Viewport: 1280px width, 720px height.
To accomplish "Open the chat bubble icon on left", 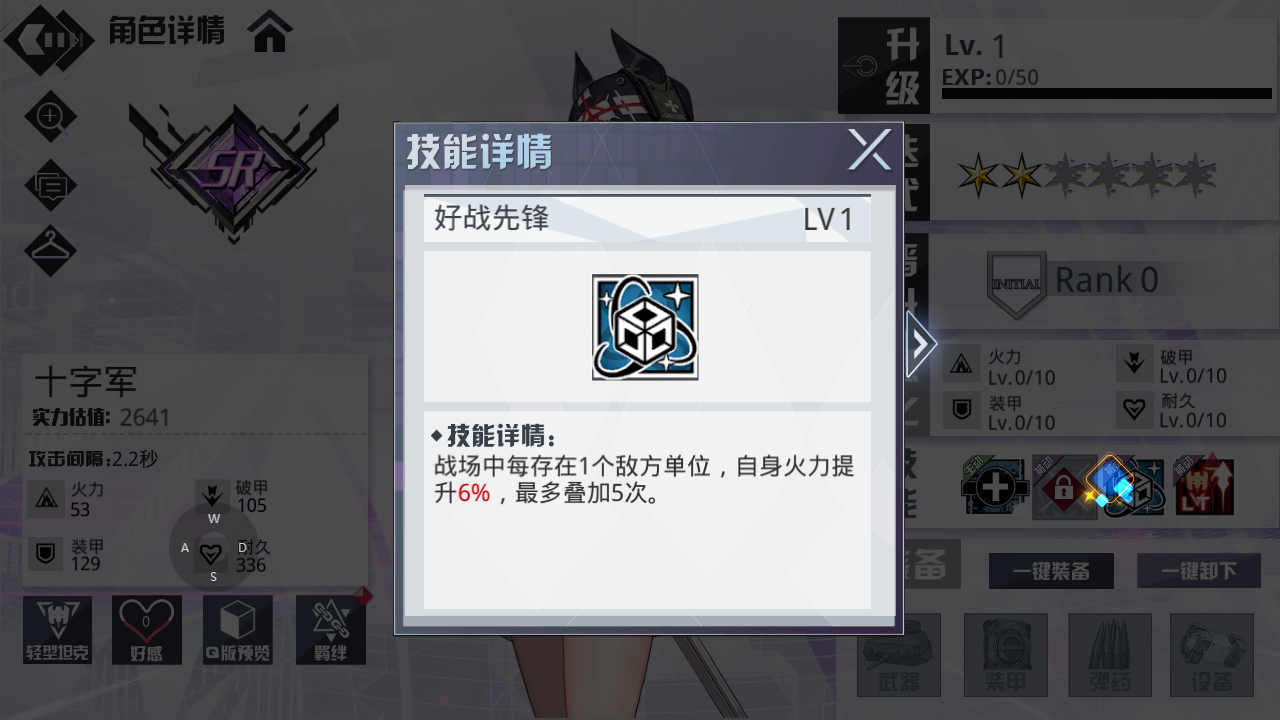I will coord(50,184).
